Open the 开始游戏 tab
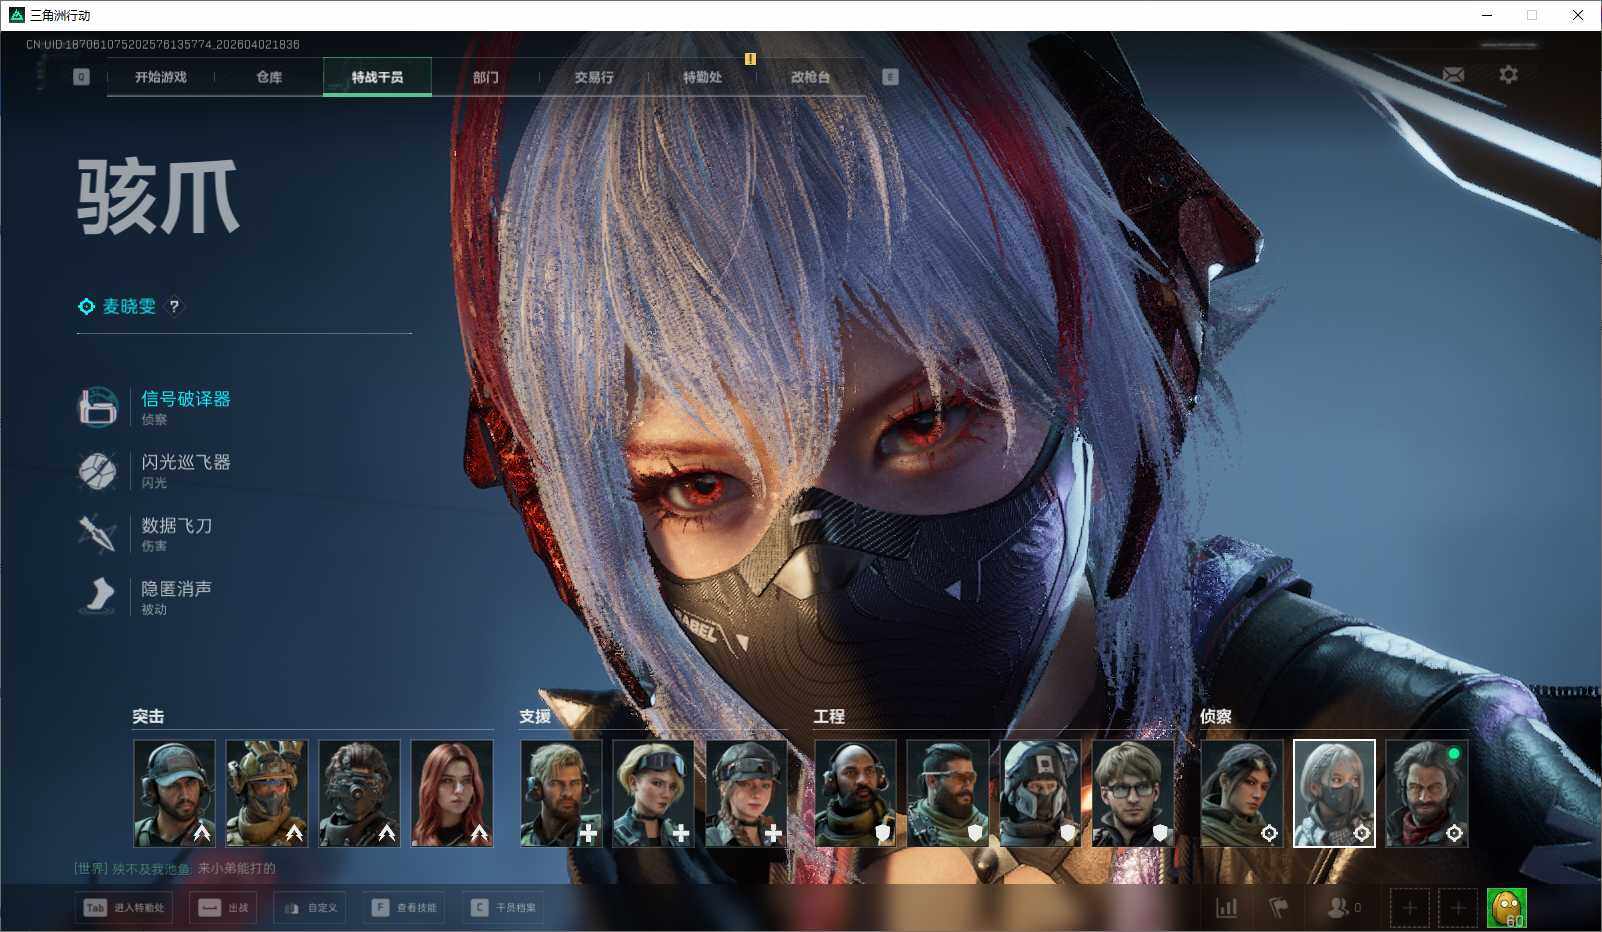Screen dimensions: 1602x932 [161, 77]
